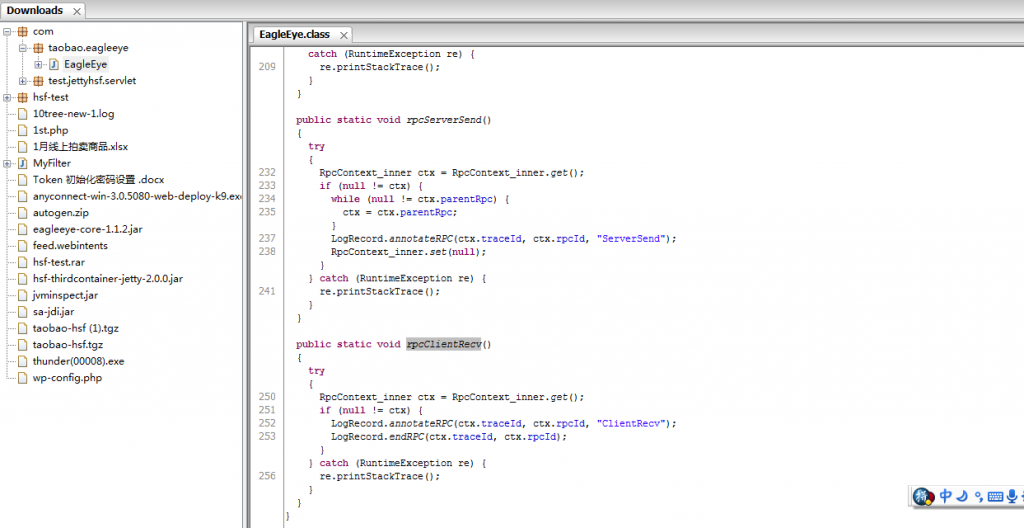Follow rpcId link on line 253
This screenshot has width=1024, height=528.
(542, 437)
